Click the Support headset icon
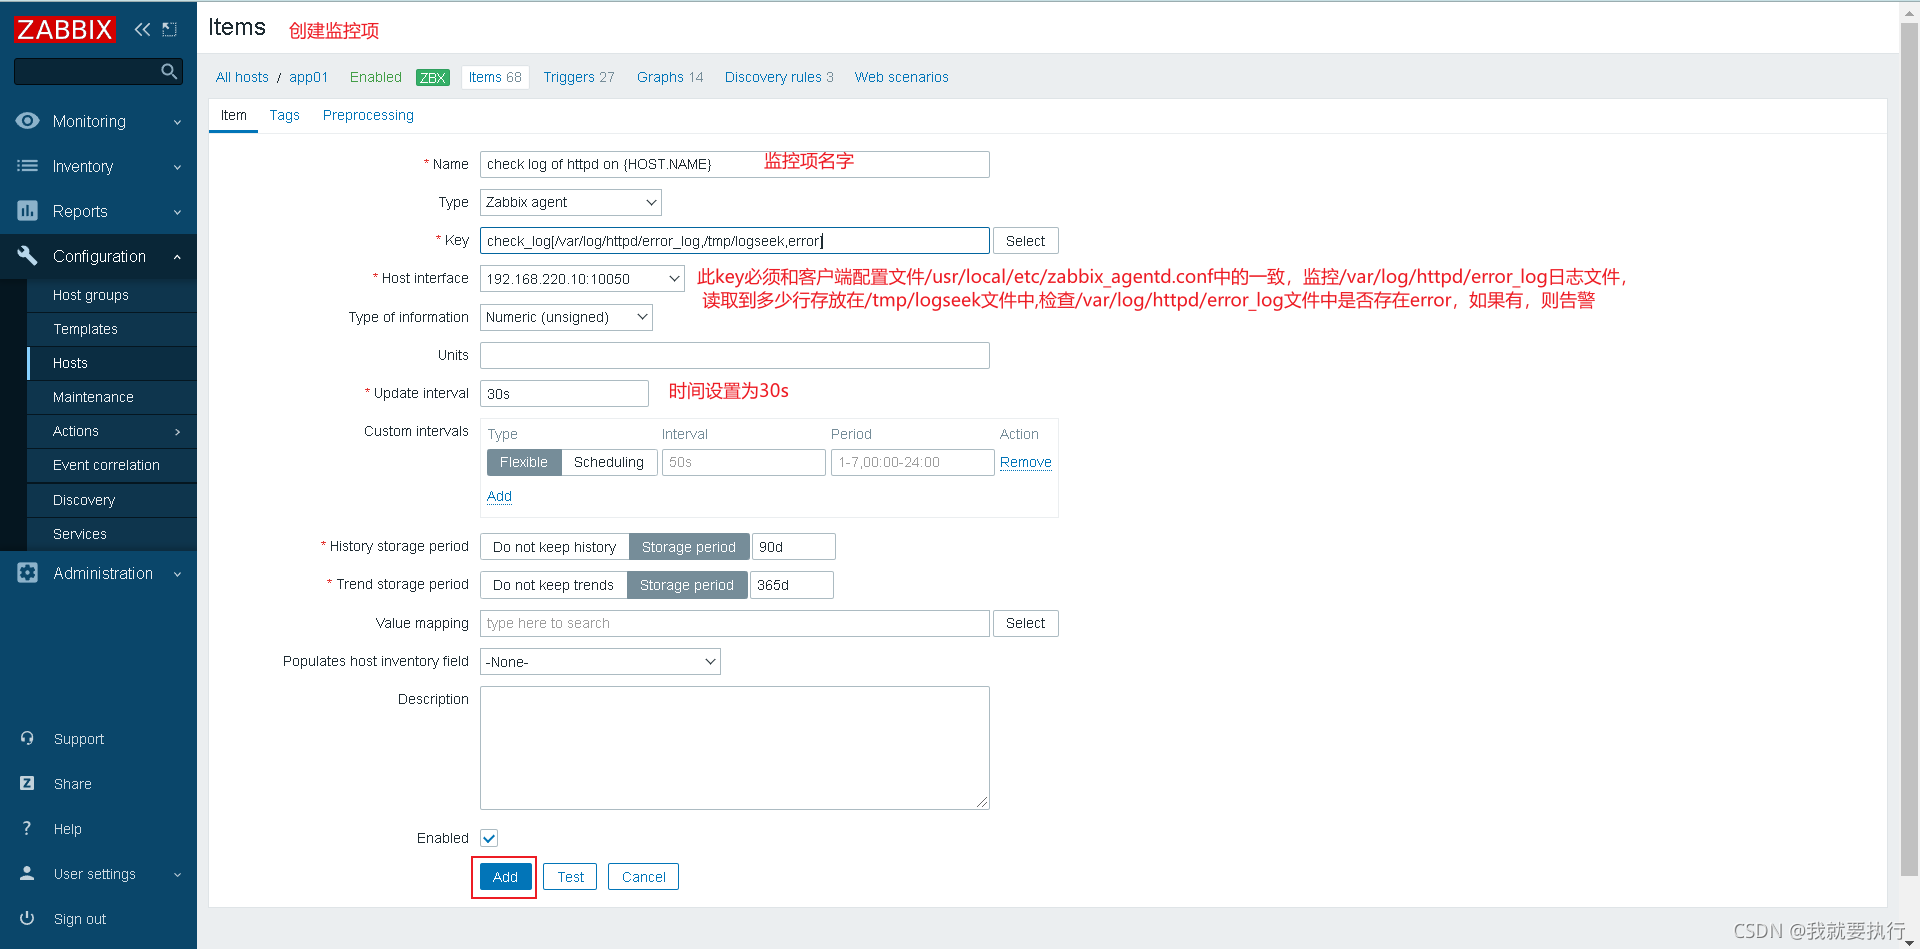 coord(27,739)
